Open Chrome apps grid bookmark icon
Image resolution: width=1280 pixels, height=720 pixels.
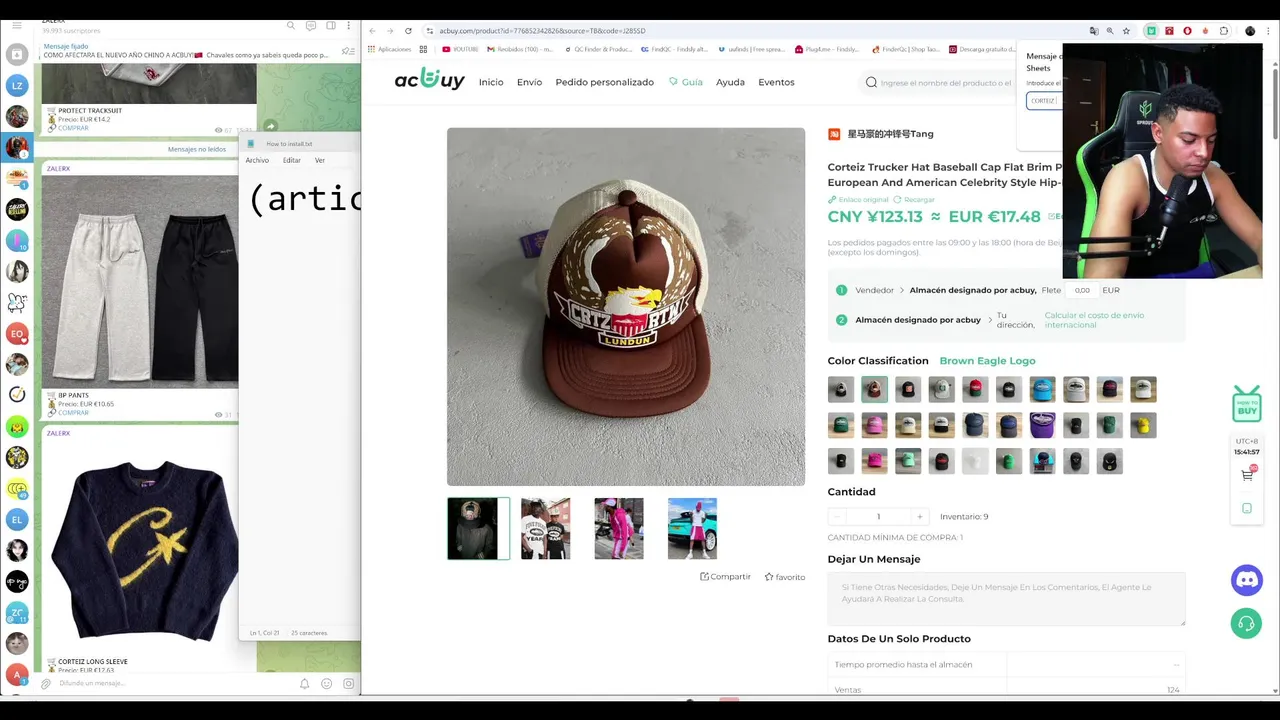coord(423,49)
